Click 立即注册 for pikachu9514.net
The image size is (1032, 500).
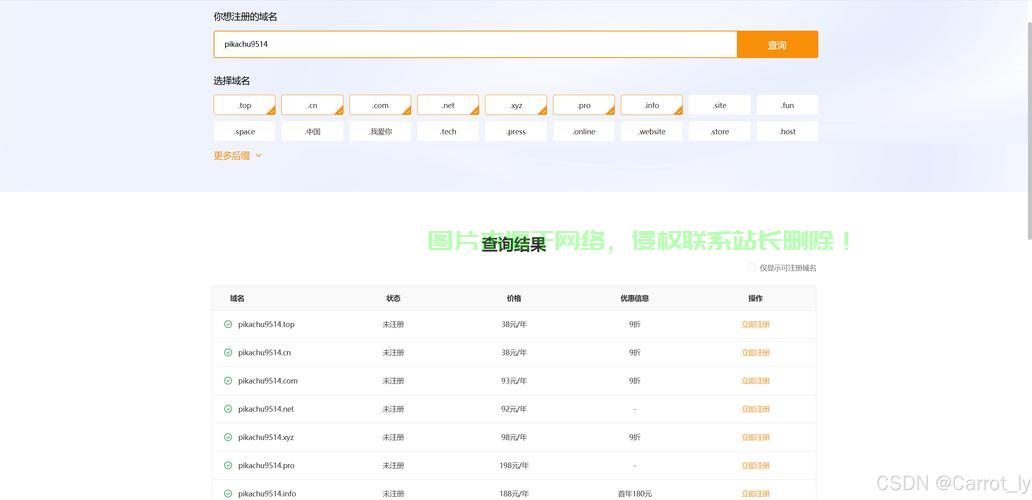click(755, 409)
